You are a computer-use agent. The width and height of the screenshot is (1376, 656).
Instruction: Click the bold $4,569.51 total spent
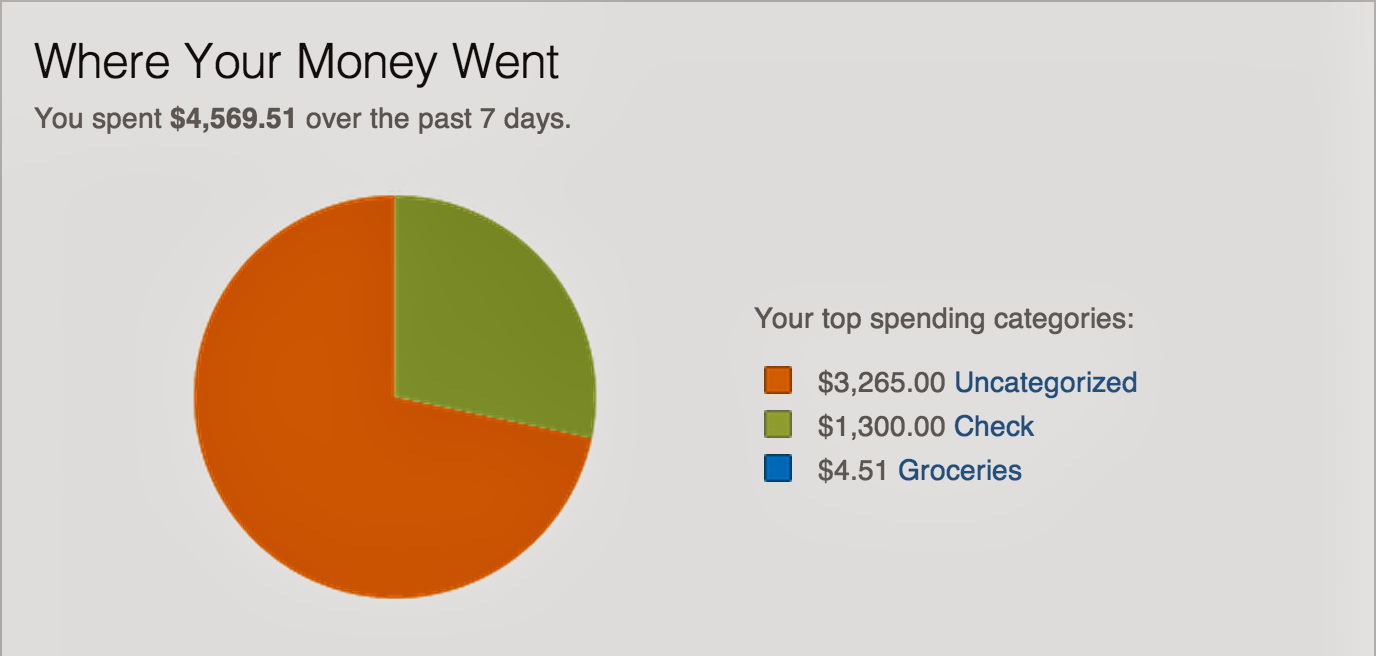[233, 119]
